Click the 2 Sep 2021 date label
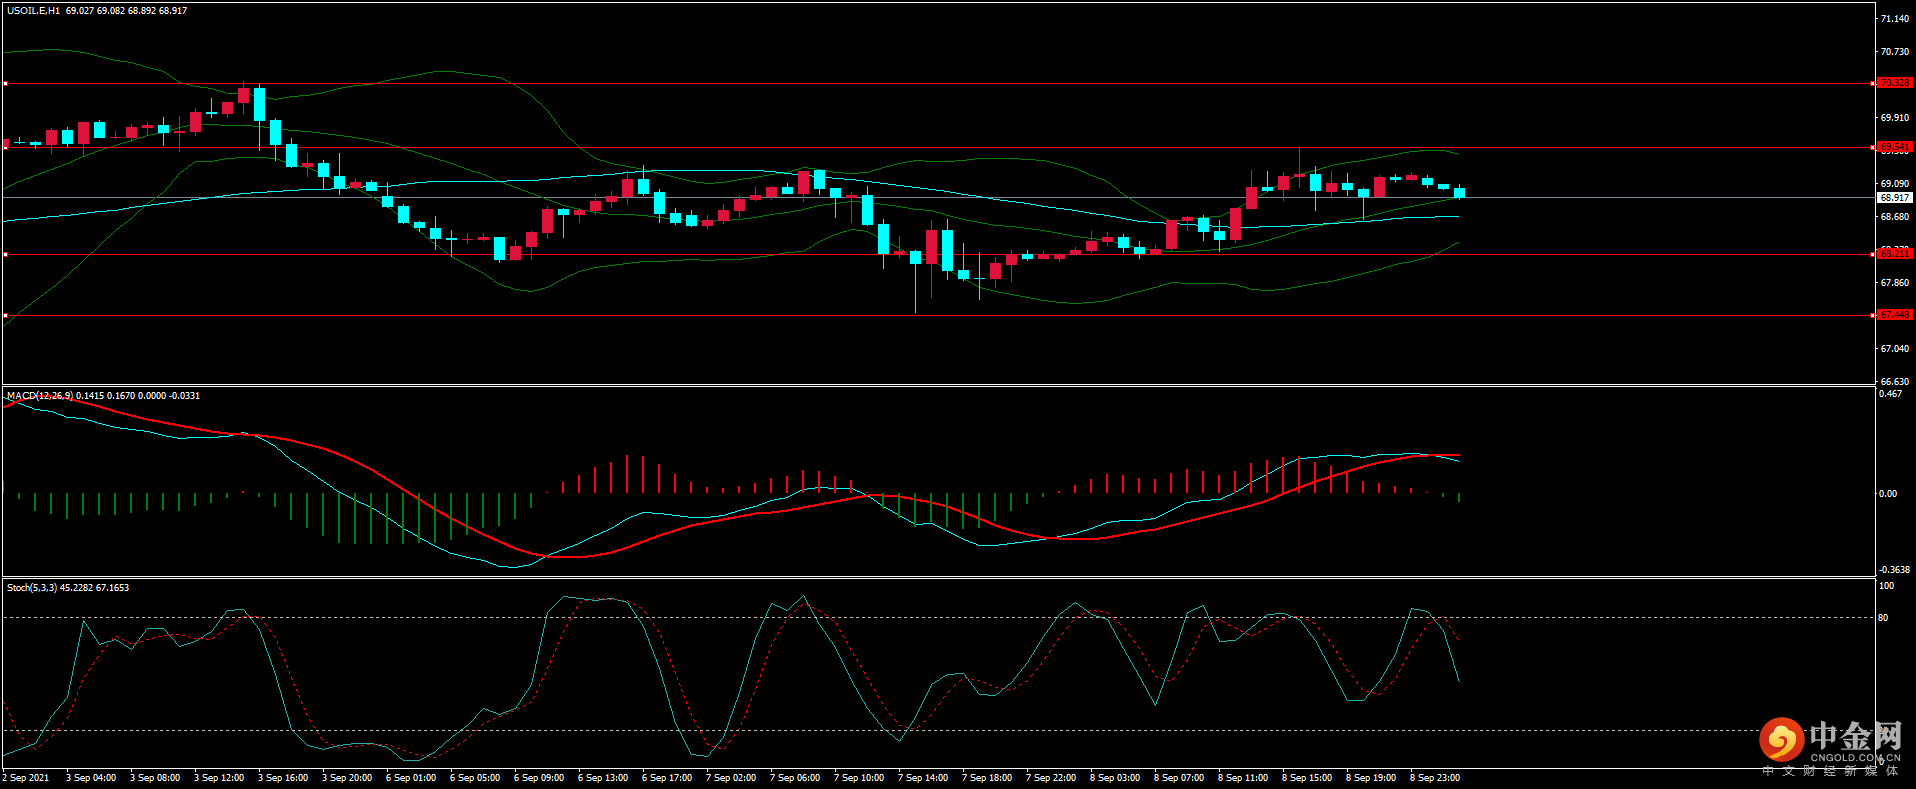This screenshot has height=789, width=1916. point(26,778)
